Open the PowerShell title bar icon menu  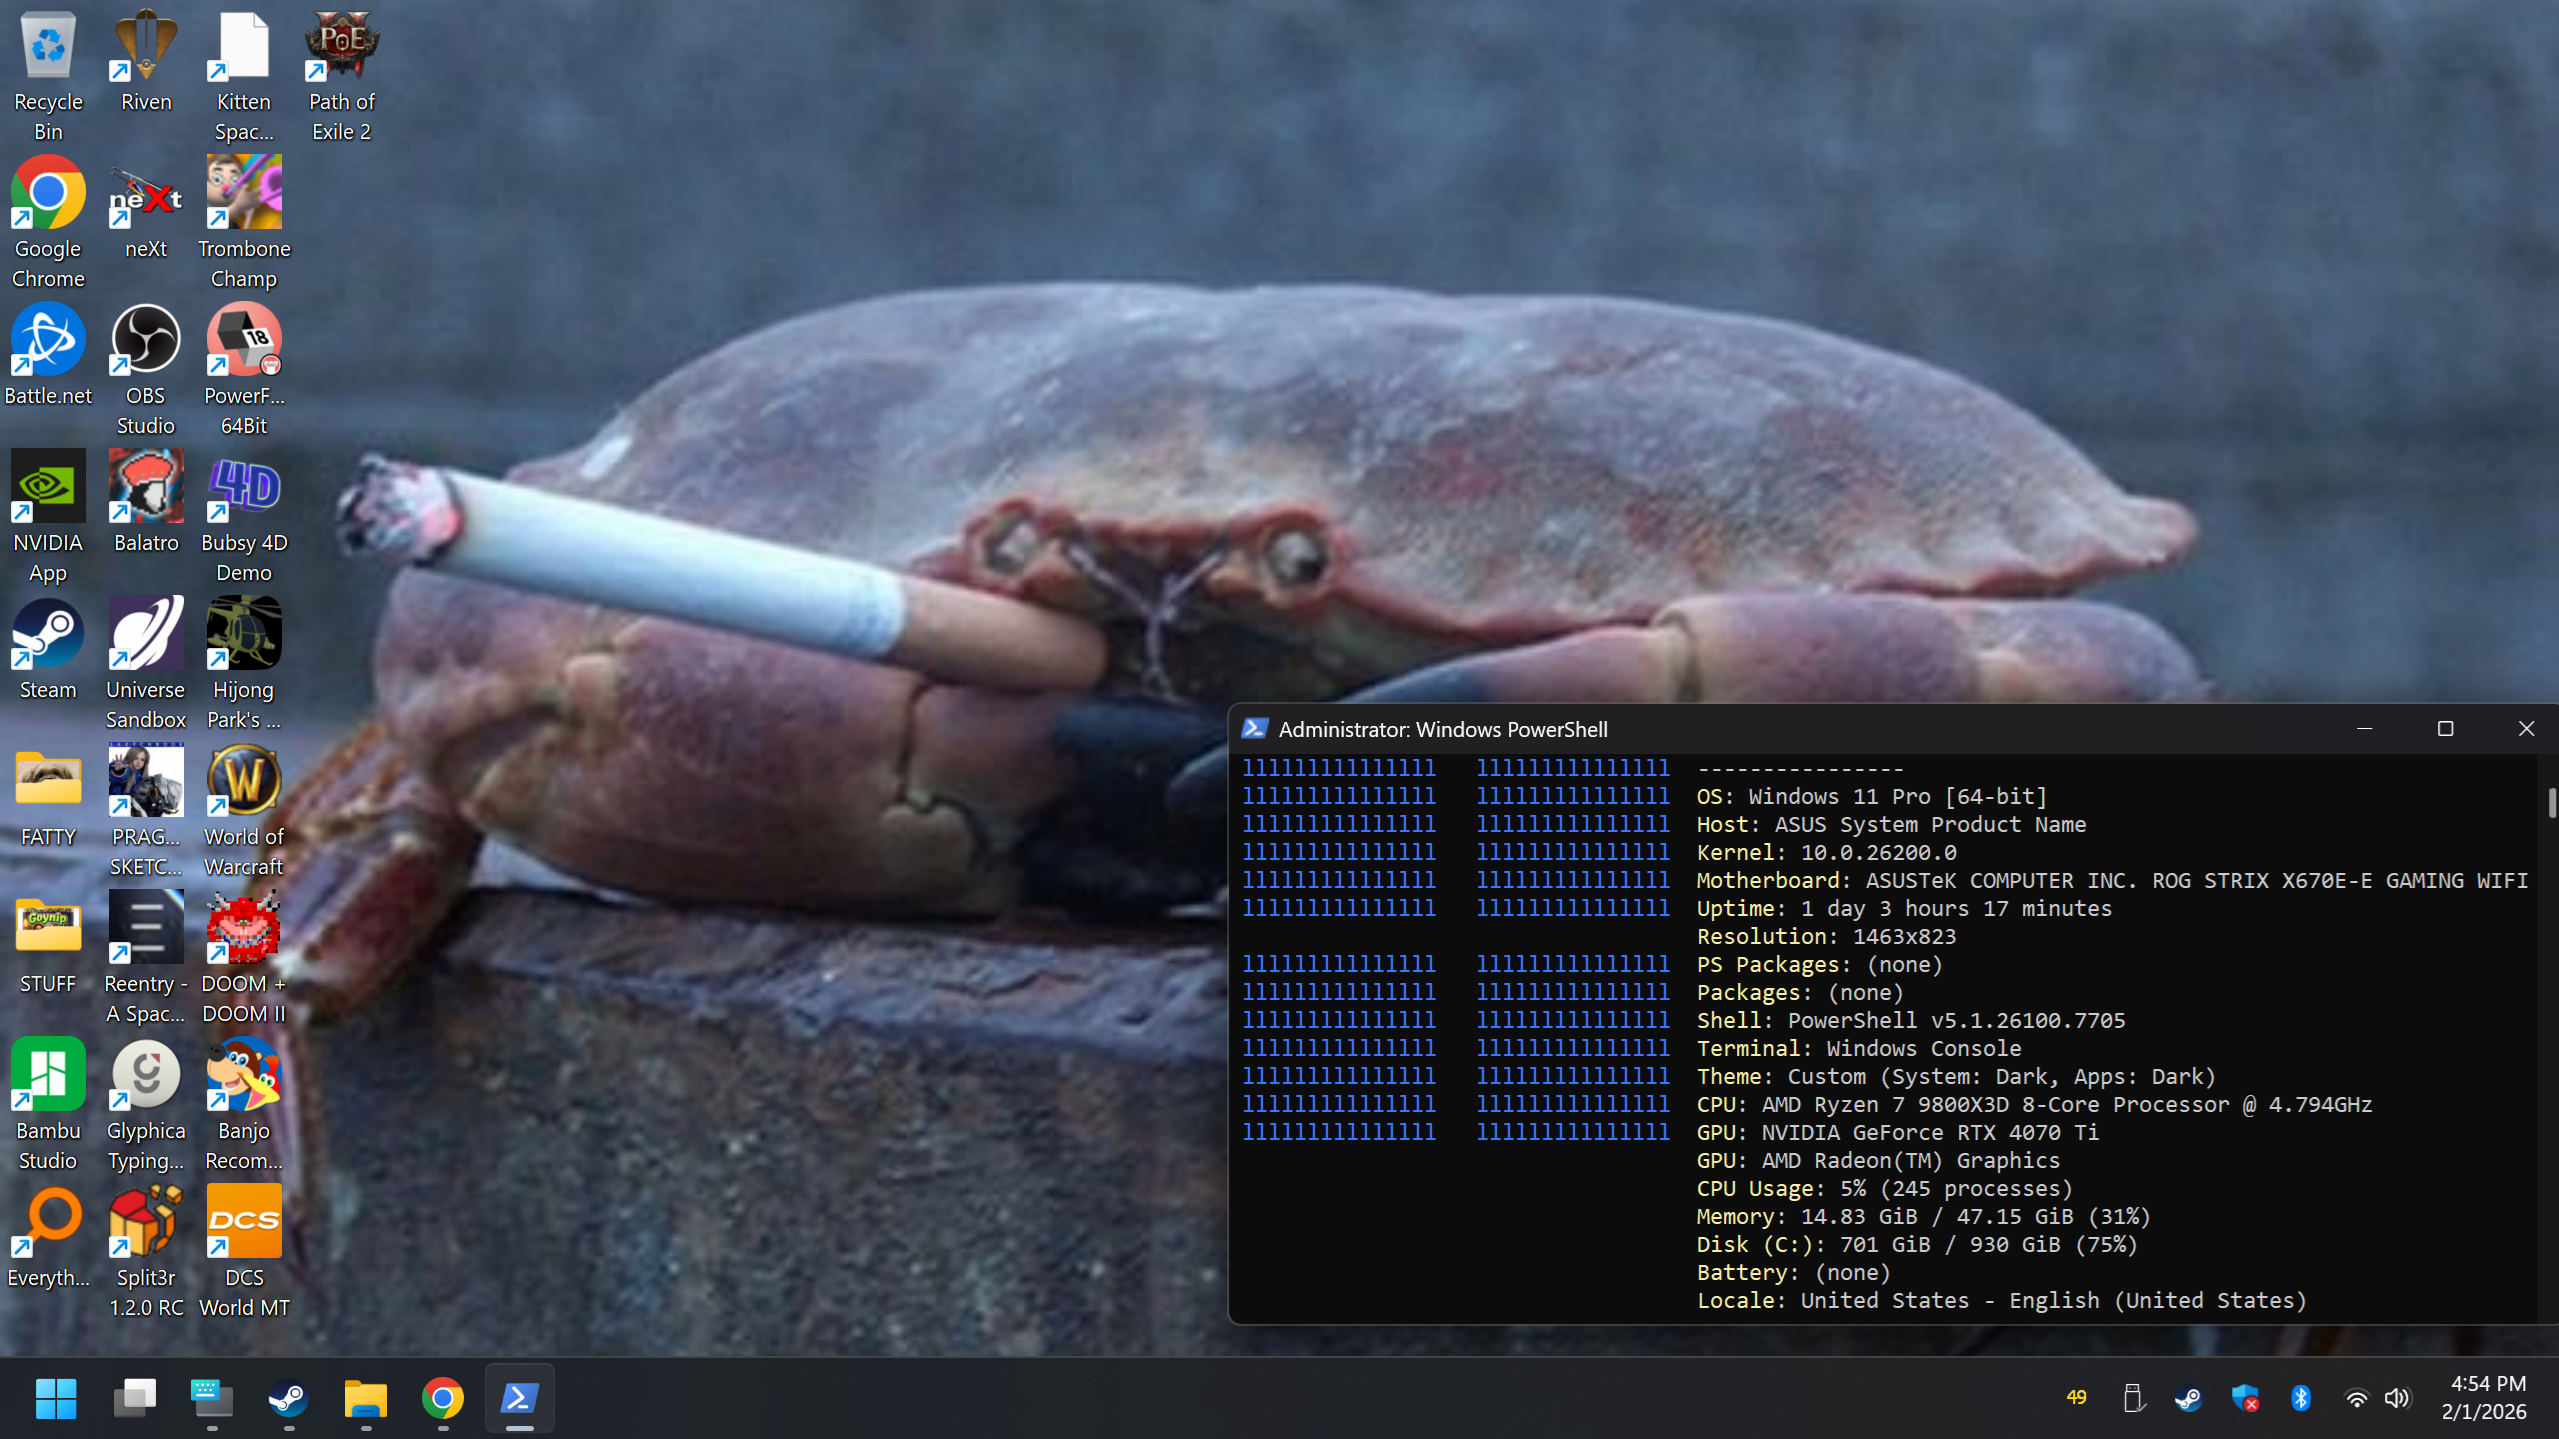pyautogui.click(x=1254, y=729)
